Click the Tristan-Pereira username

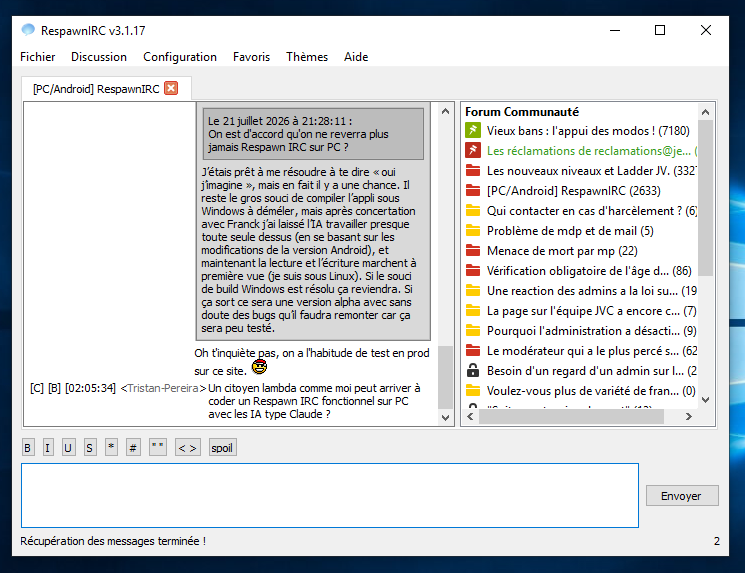pos(163,388)
